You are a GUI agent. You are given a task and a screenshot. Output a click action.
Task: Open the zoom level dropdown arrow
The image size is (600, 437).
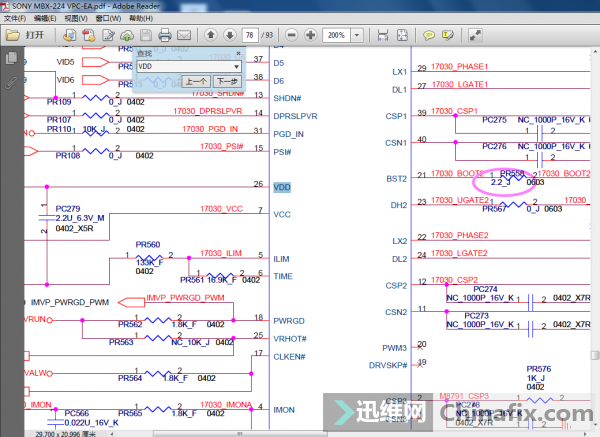click(357, 35)
